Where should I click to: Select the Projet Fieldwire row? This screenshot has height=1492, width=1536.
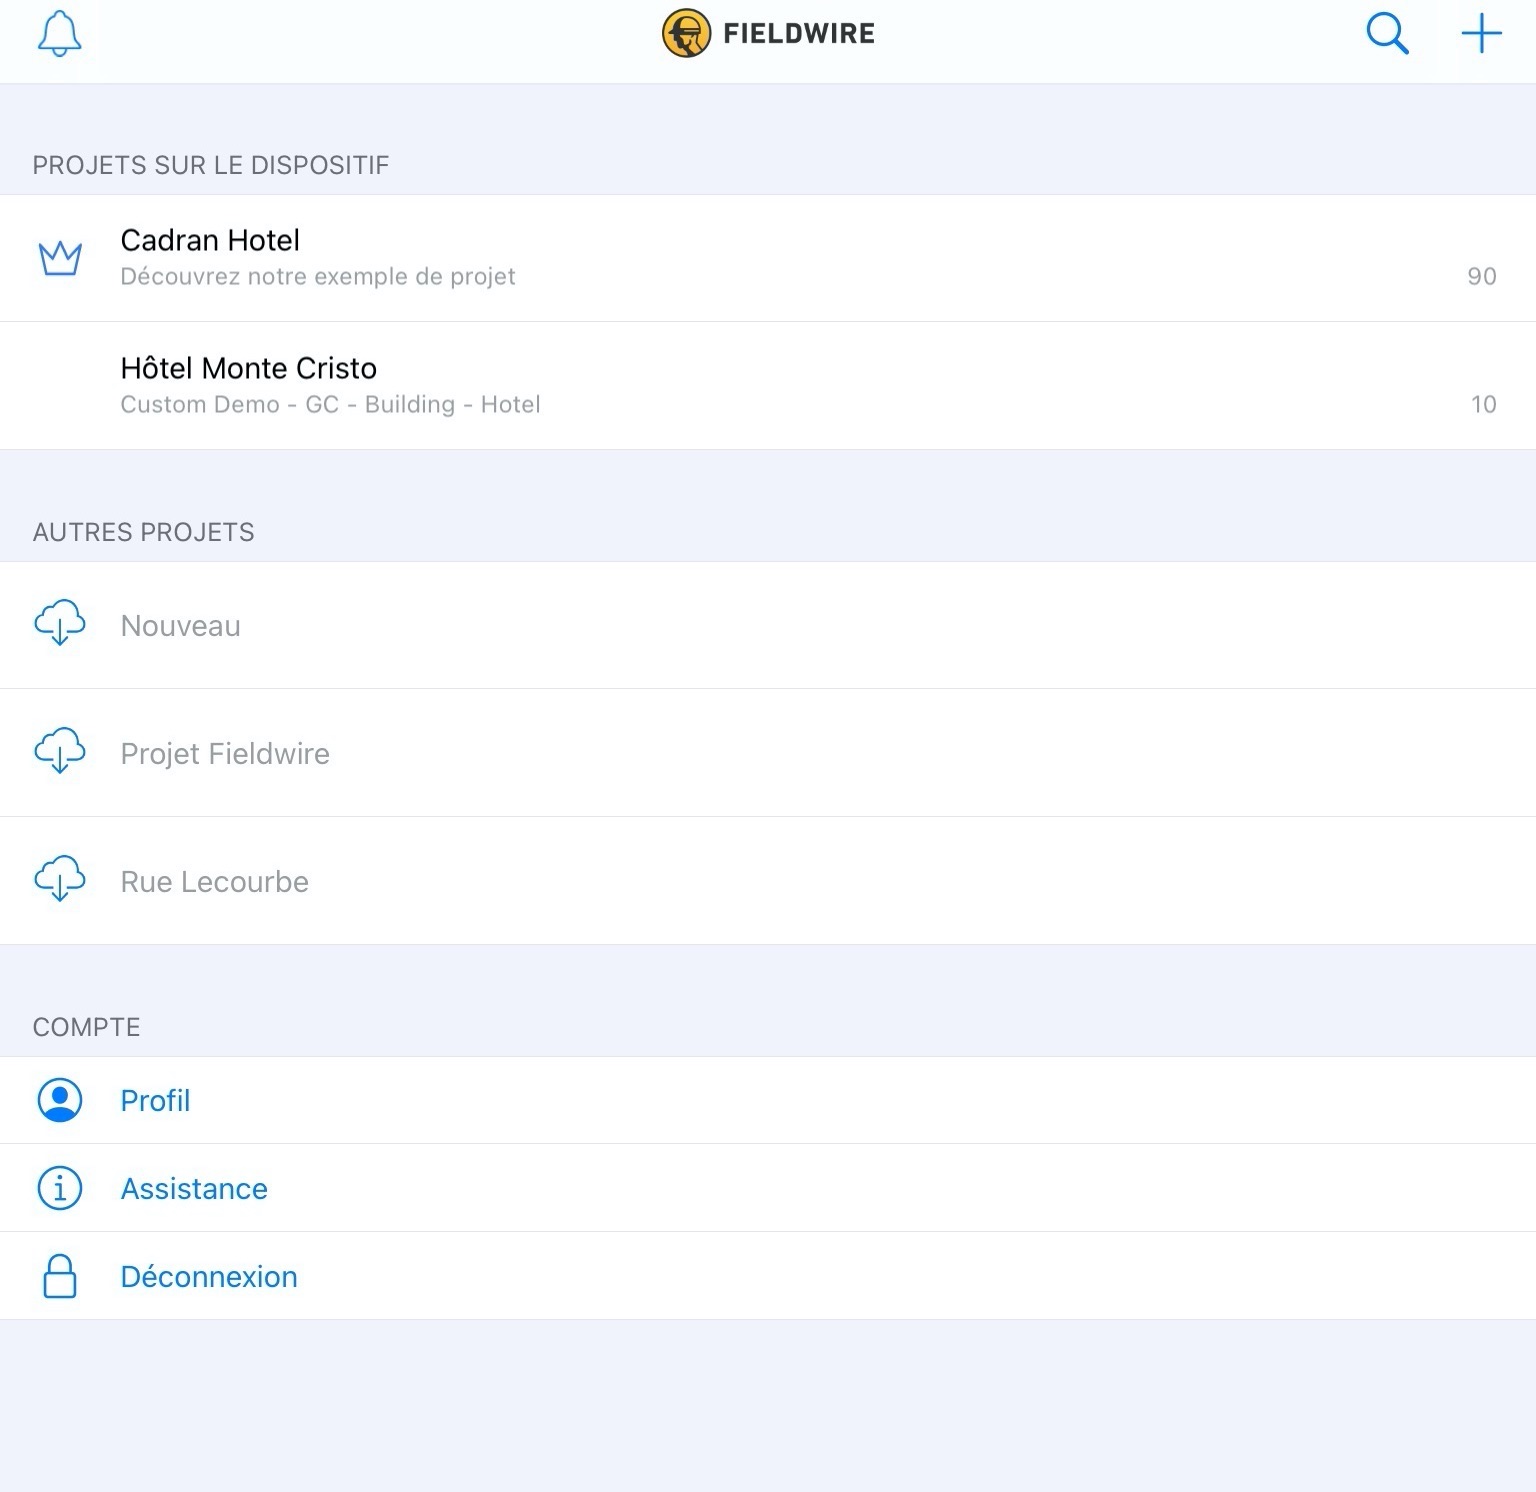pyautogui.click(x=768, y=753)
